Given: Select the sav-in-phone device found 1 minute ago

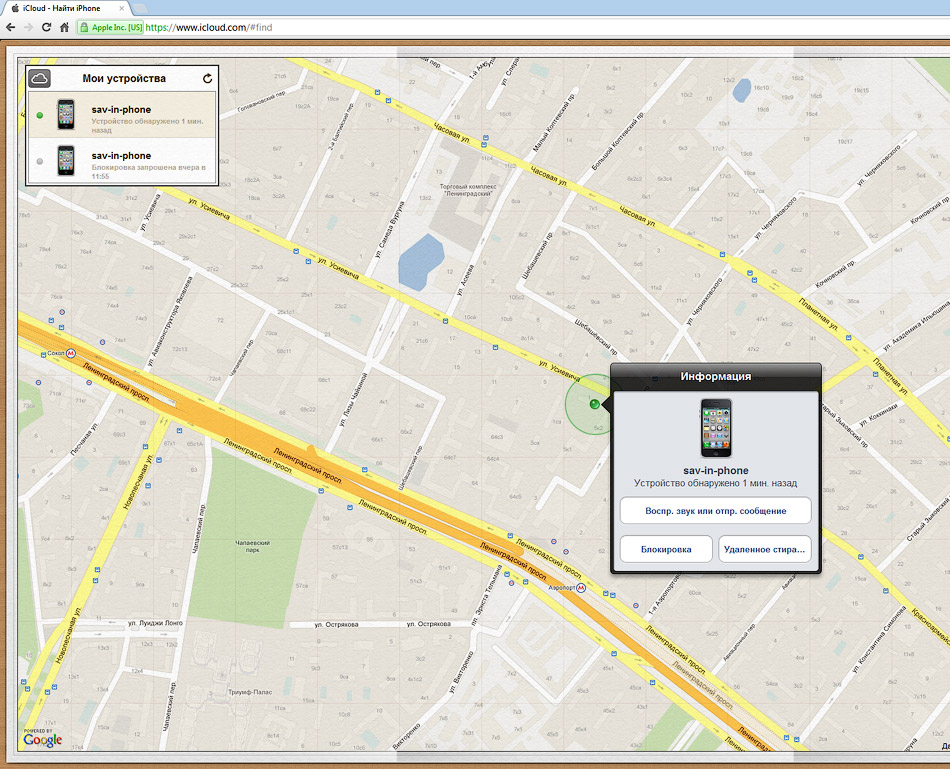Looking at the screenshot, I should tap(122, 115).
